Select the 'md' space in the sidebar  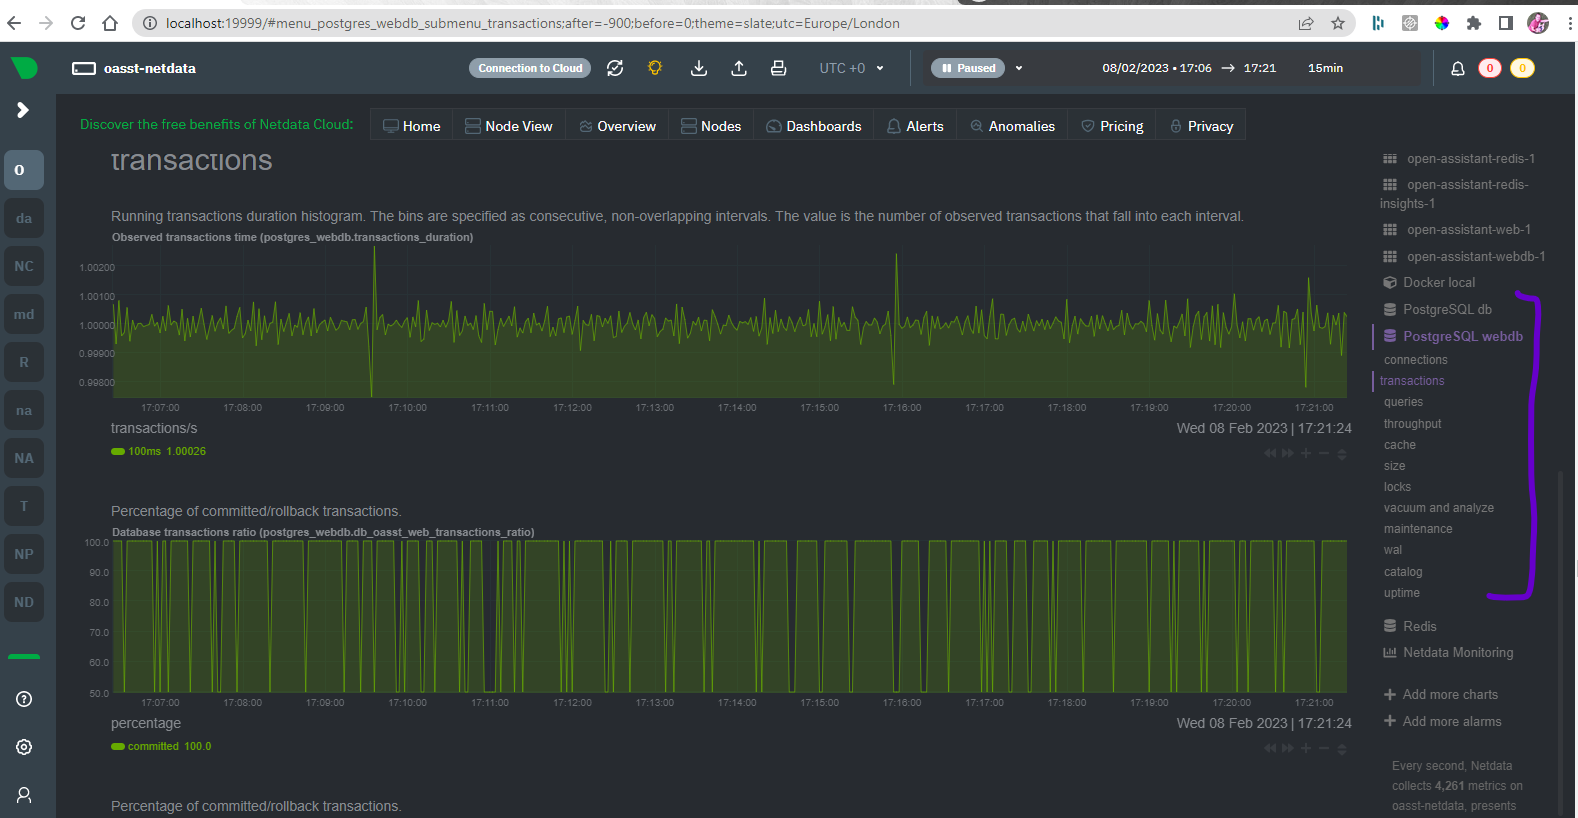[x=24, y=314]
